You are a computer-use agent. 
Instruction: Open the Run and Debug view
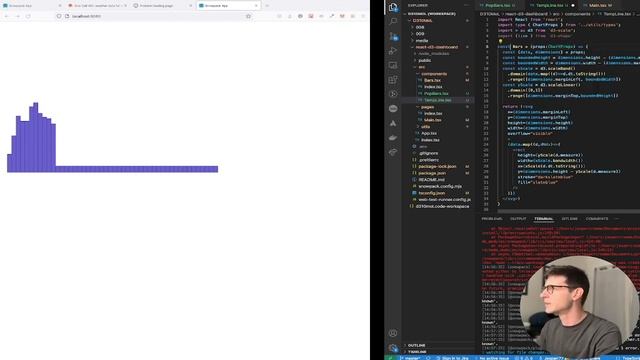point(393,51)
